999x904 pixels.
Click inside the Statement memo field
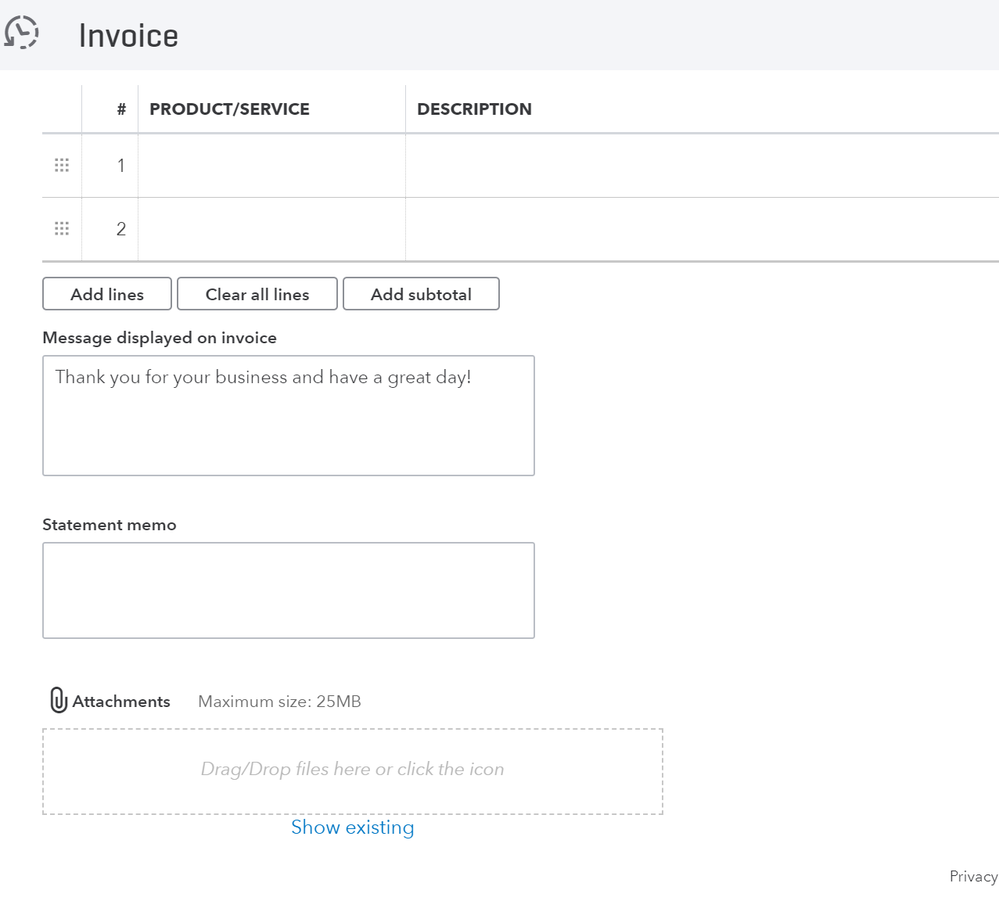point(288,589)
